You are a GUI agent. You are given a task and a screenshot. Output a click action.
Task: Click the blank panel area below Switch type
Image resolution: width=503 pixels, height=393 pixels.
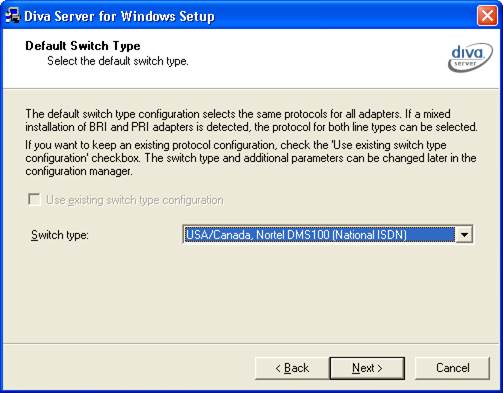[x=251, y=293]
